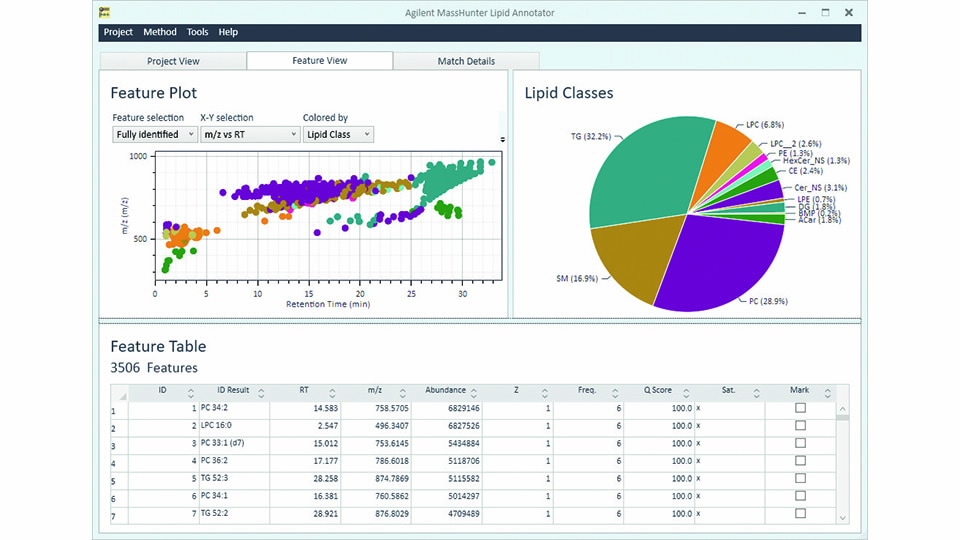This screenshot has width=960, height=540.
Task: Click the MassHunter app icon in title bar
Action: coord(106,12)
